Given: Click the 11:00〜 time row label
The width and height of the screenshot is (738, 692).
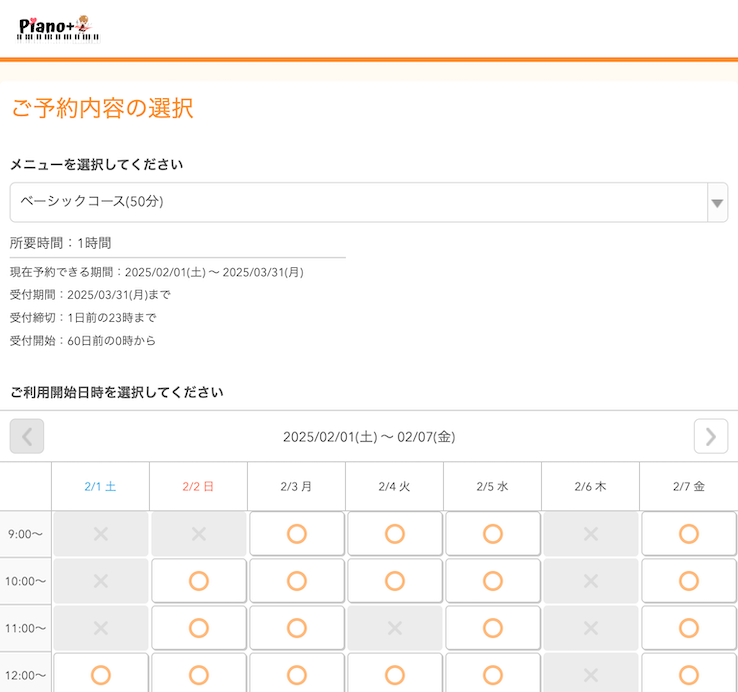Looking at the screenshot, I should click(25, 628).
